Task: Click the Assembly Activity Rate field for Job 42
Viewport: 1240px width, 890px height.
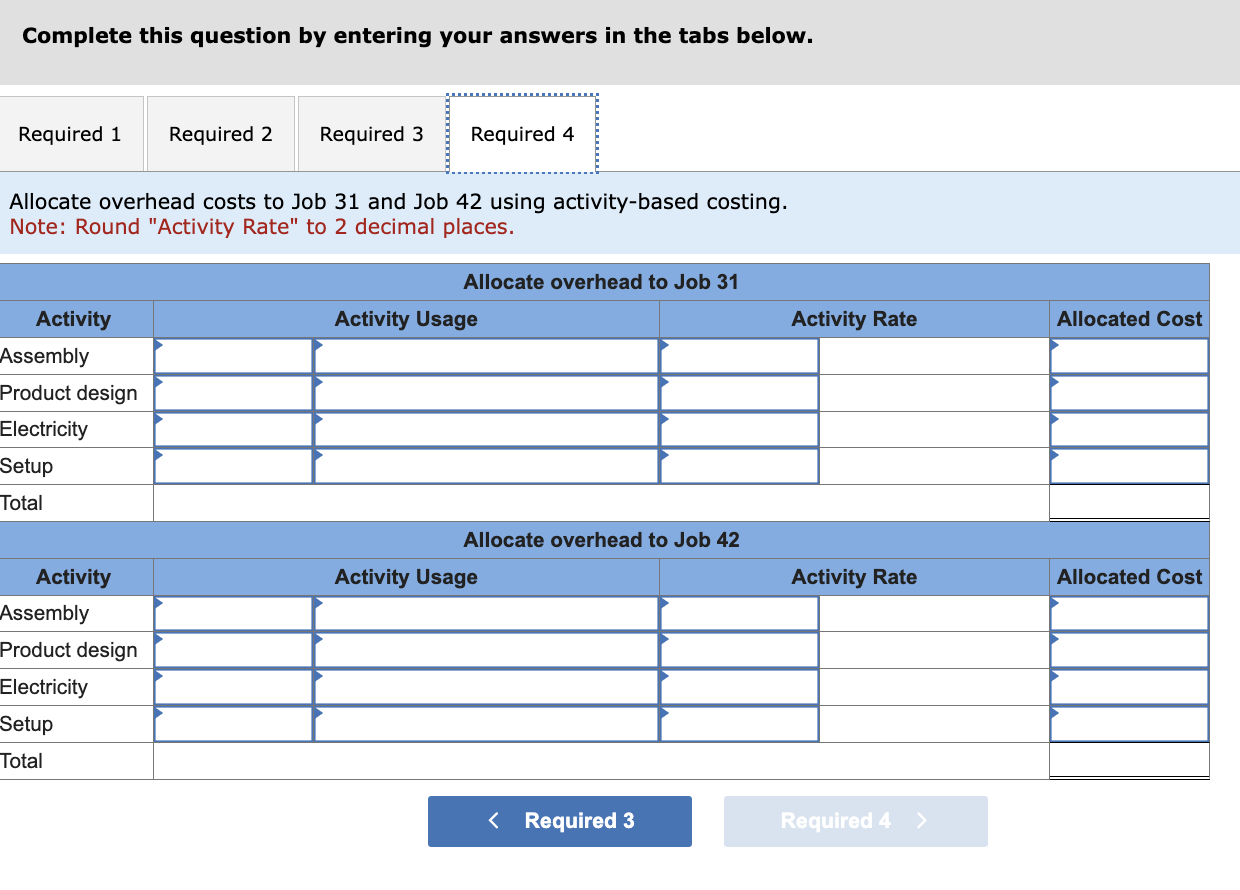Action: tap(738, 613)
